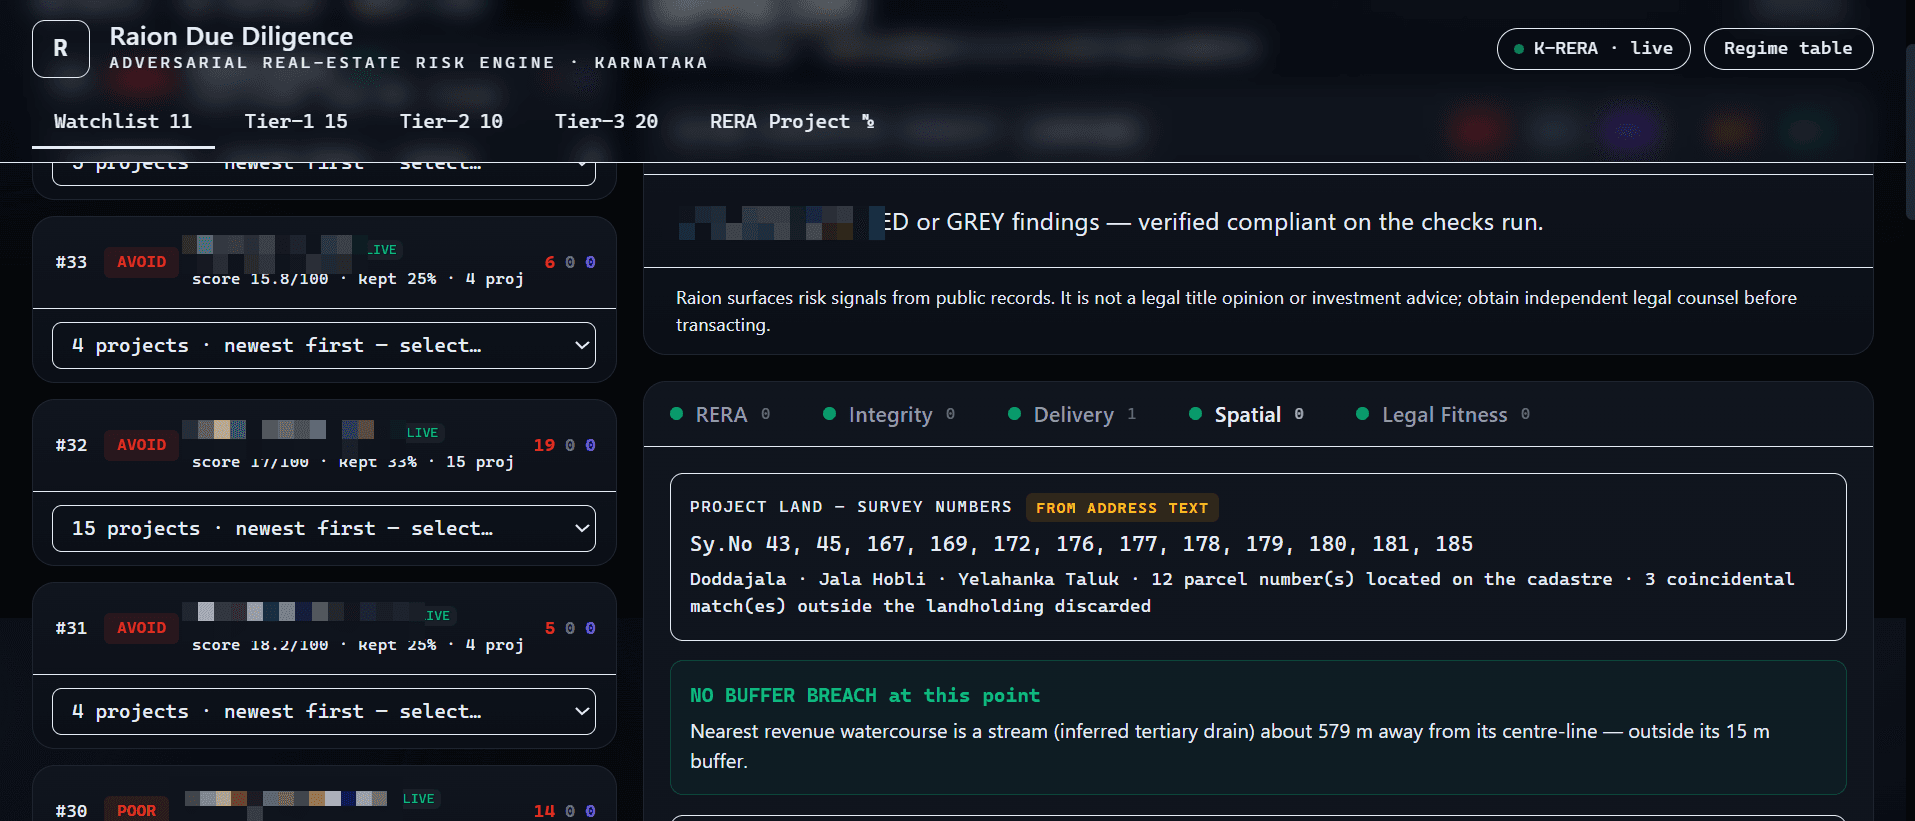The image size is (1915, 821).
Task: Switch to the Tier-1 15 tab
Action: coord(296,121)
